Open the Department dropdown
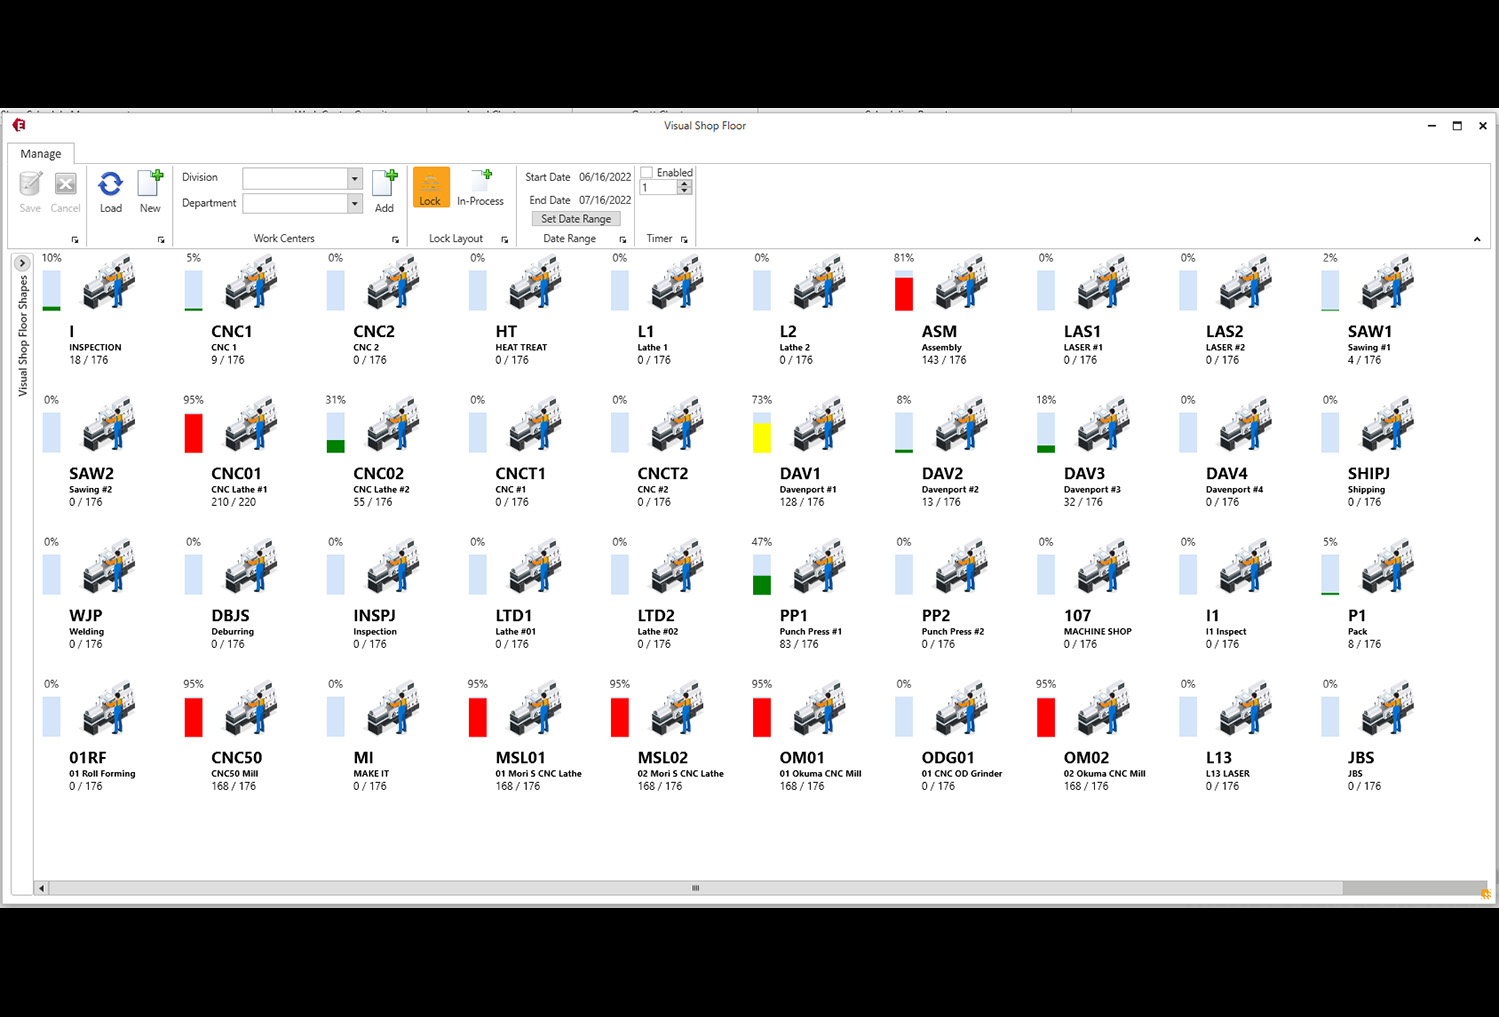 (x=355, y=202)
